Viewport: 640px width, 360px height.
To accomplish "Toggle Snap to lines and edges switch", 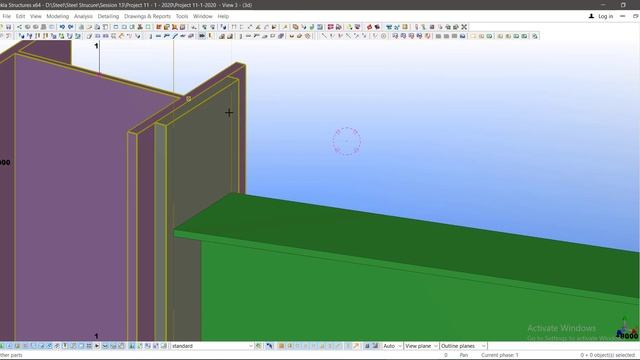I will [339, 346].
